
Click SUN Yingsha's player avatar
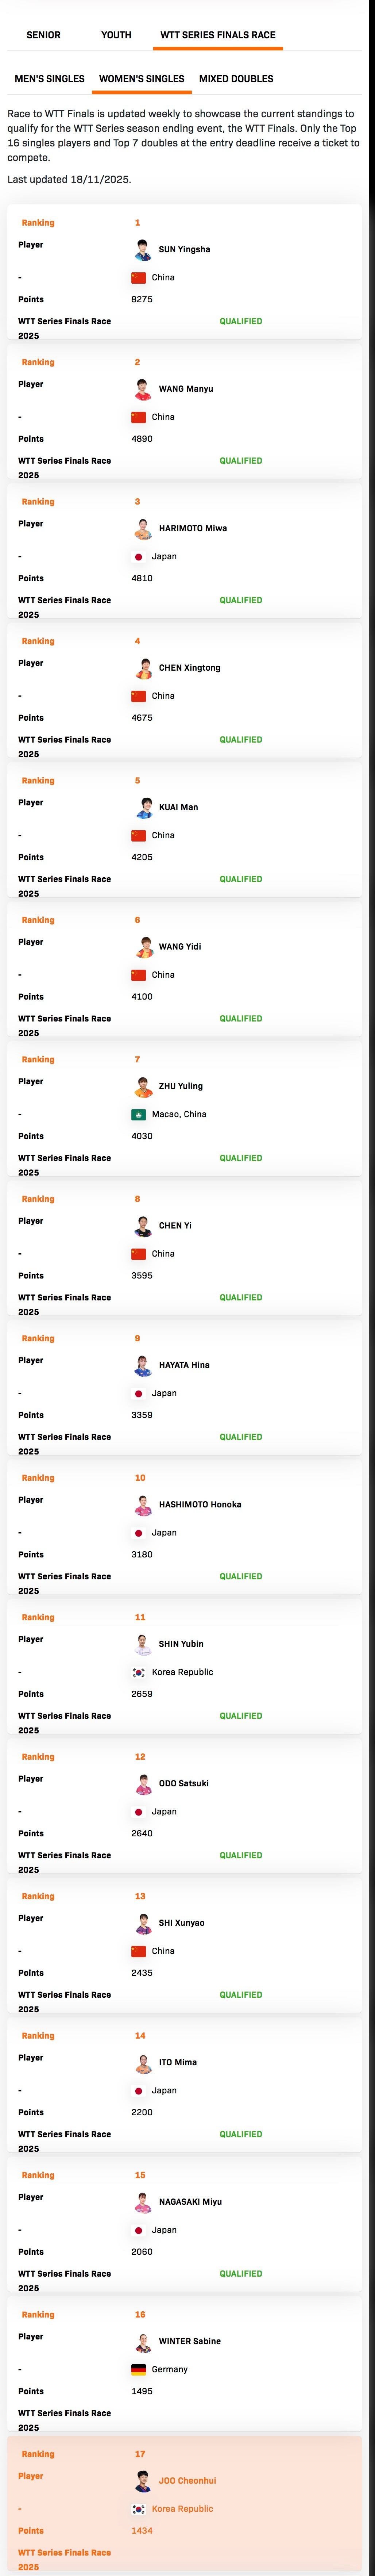pos(143,249)
